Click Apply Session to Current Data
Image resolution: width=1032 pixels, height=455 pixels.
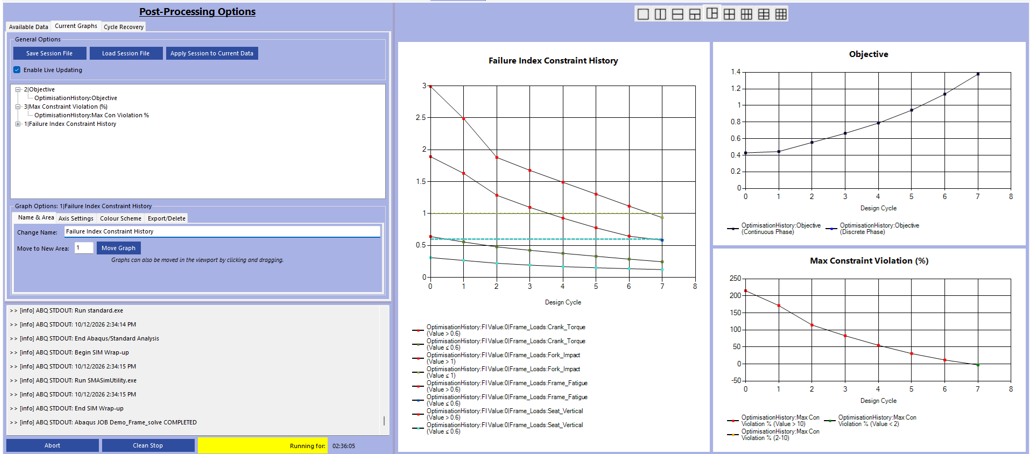[212, 53]
